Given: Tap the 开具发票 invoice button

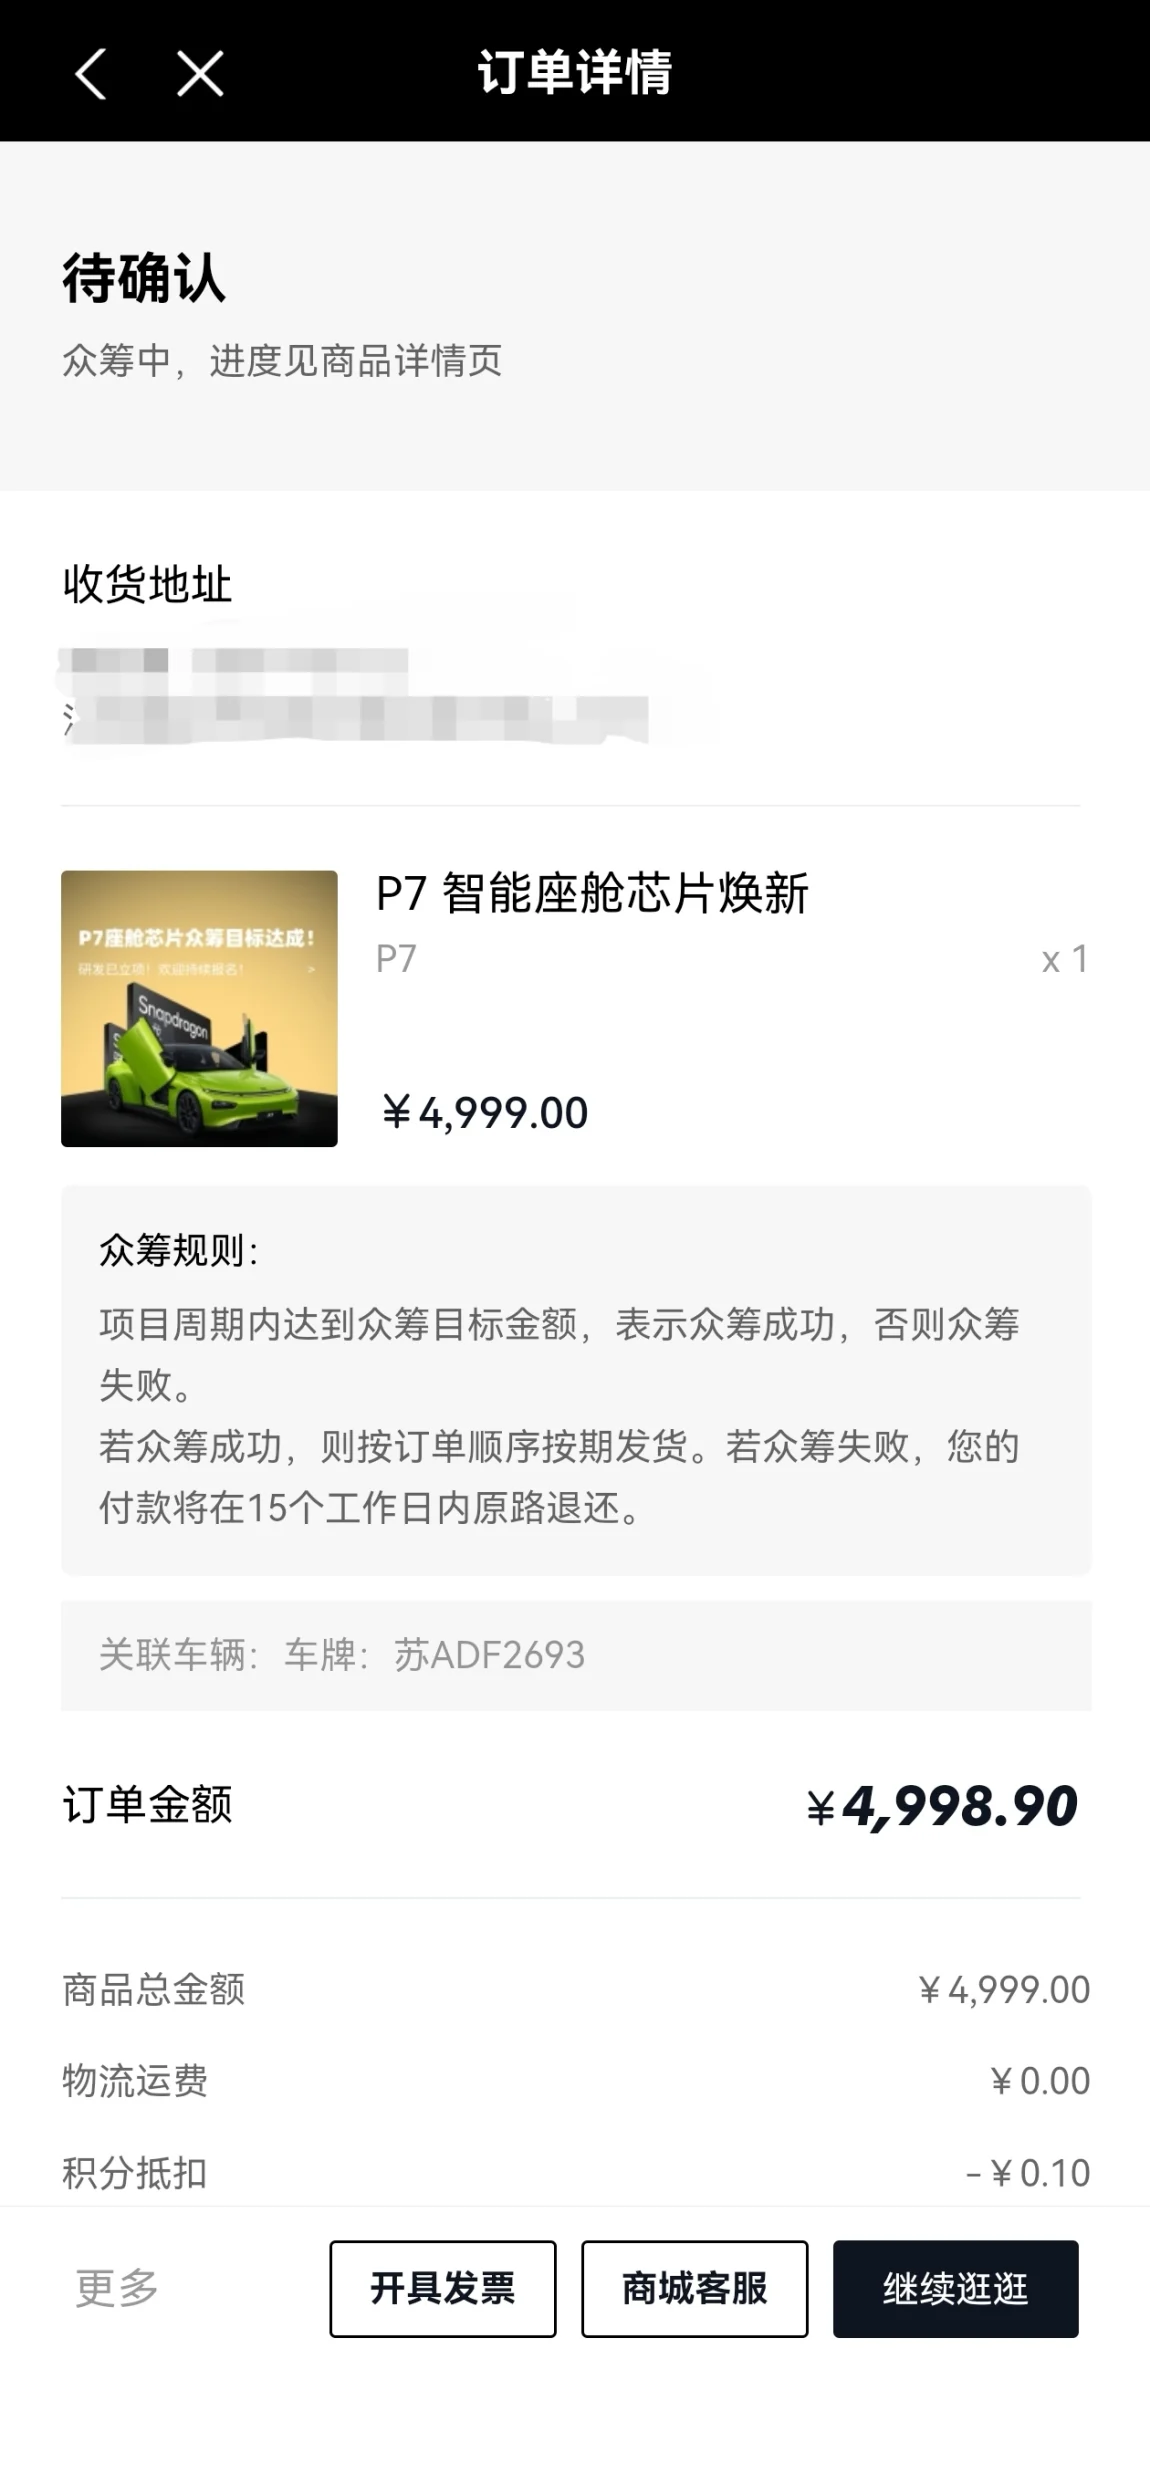Looking at the screenshot, I should pyautogui.click(x=443, y=2288).
